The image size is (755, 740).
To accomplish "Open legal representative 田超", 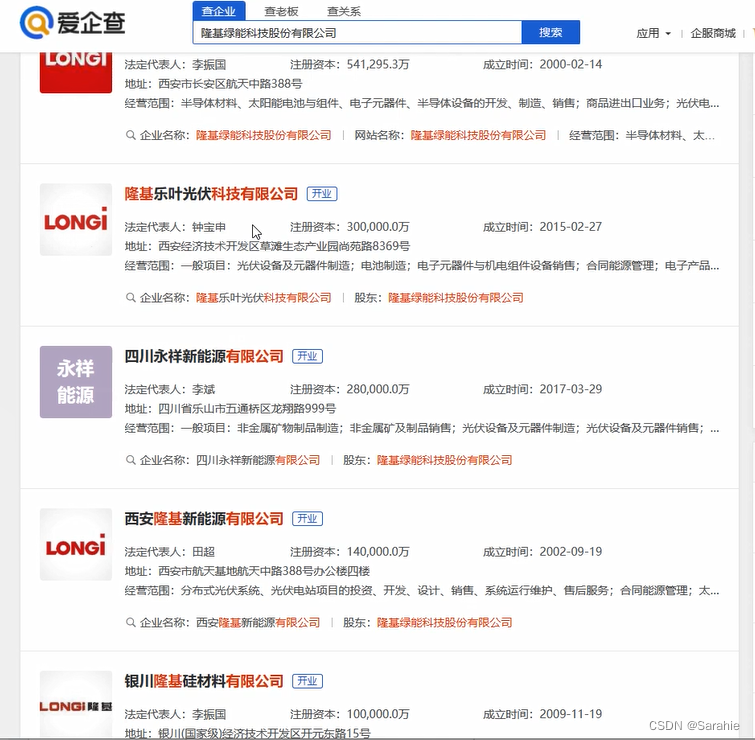I will [203, 552].
